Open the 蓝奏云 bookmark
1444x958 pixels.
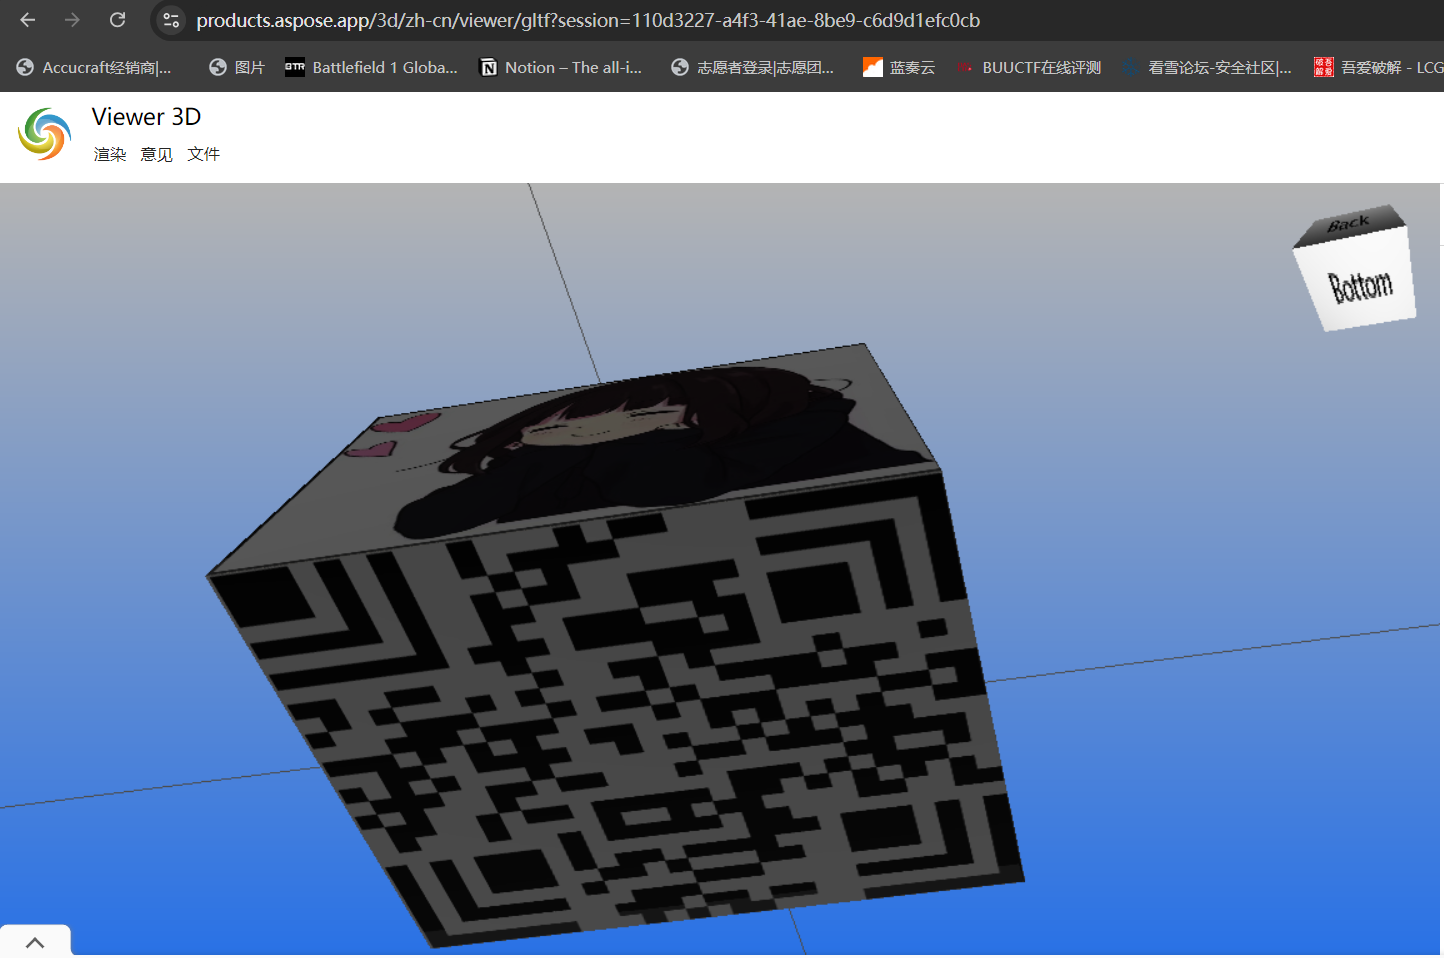(899, 67)
